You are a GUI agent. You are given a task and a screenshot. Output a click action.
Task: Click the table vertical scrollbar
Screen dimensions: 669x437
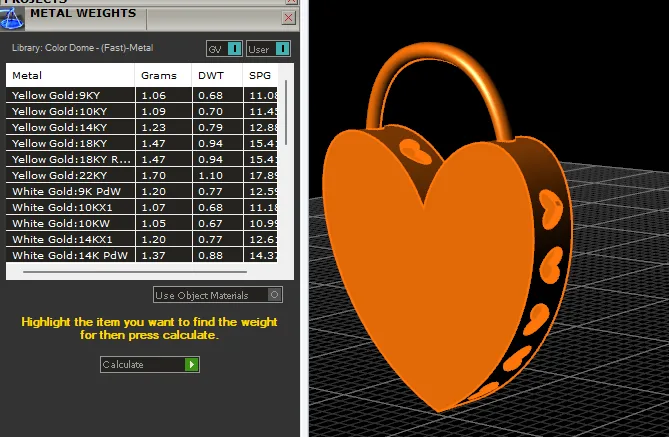coord(286,113)
